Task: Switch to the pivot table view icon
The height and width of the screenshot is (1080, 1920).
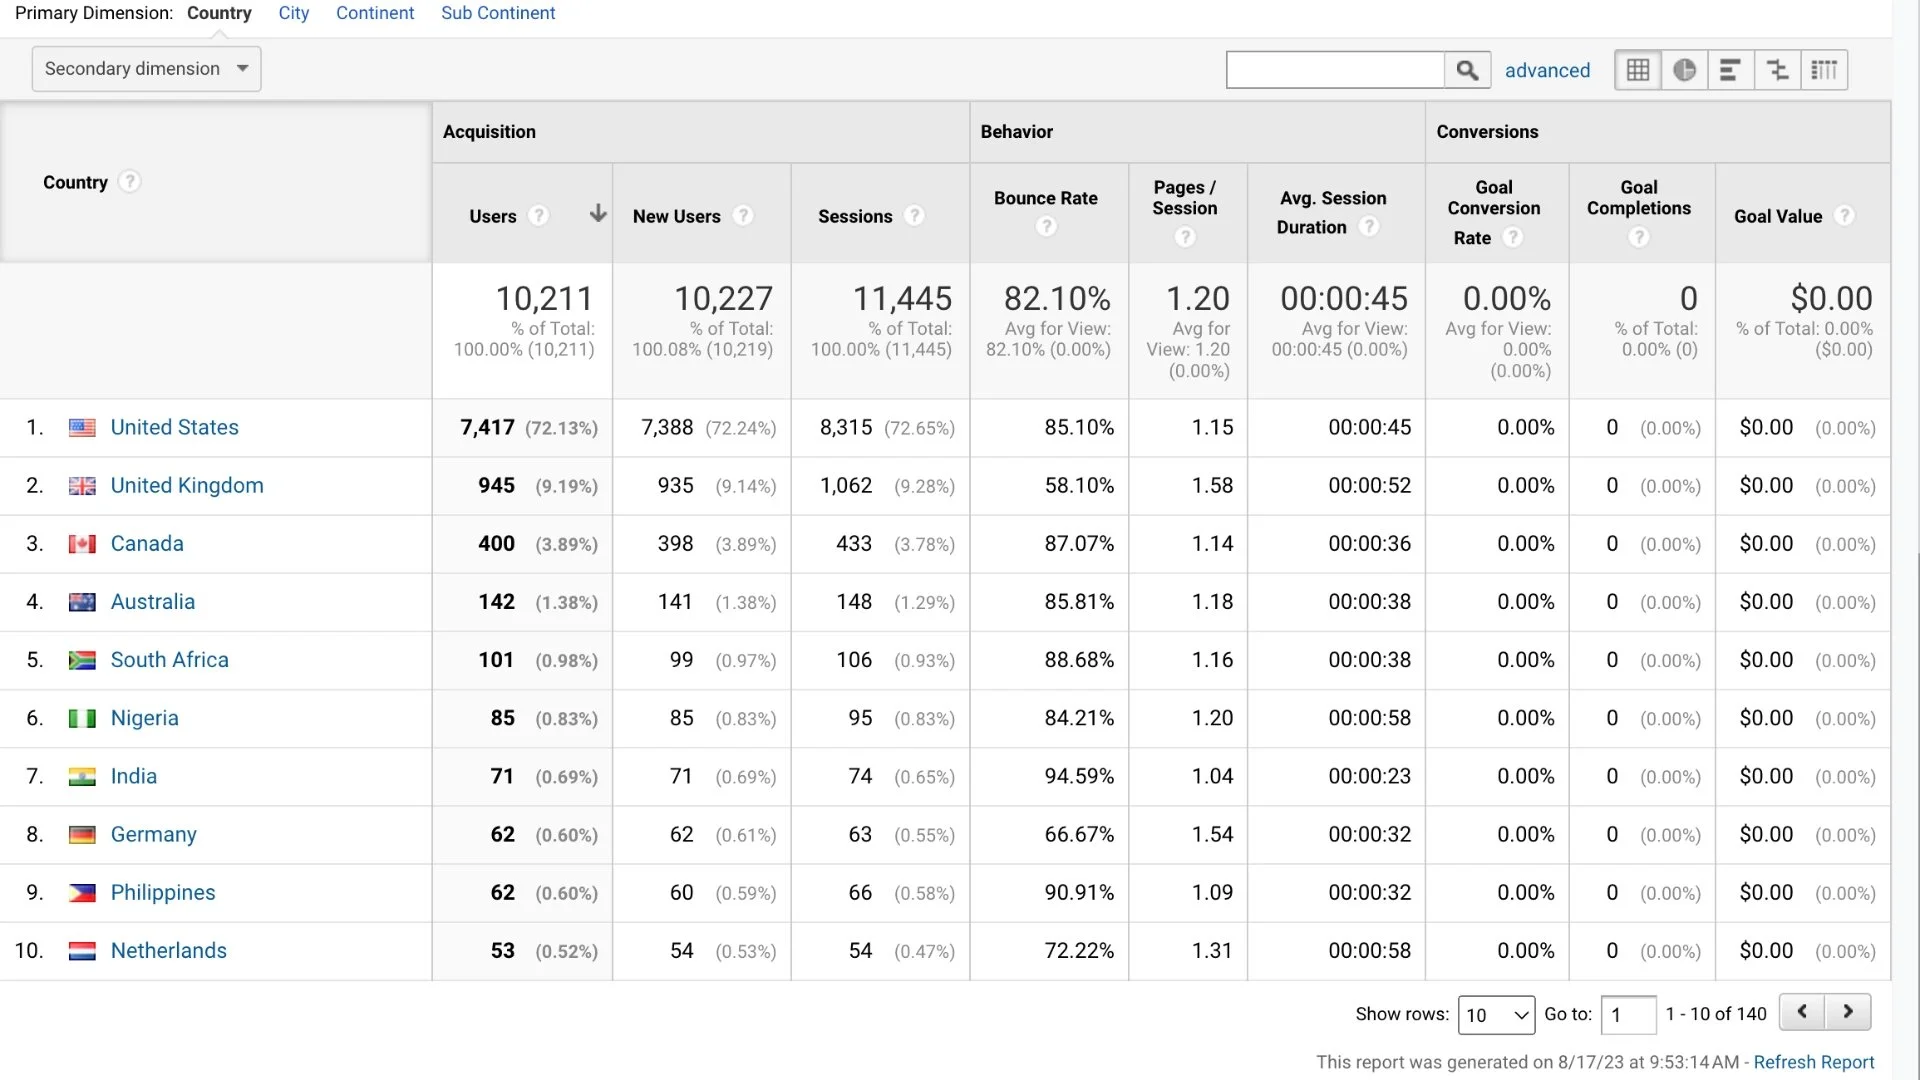Action: coord(1824,70)
